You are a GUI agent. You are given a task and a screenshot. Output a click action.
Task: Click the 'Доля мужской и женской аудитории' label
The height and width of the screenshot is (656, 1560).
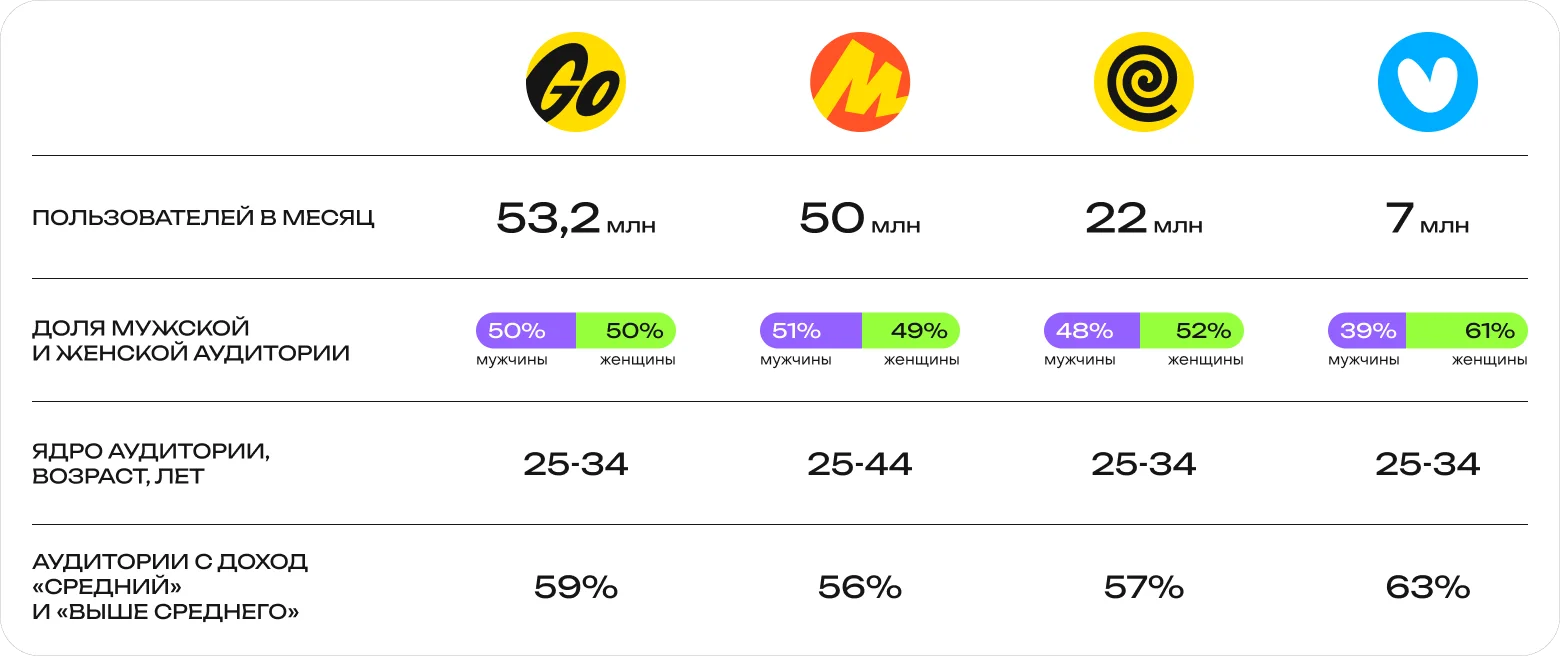(x=191, y=341)
